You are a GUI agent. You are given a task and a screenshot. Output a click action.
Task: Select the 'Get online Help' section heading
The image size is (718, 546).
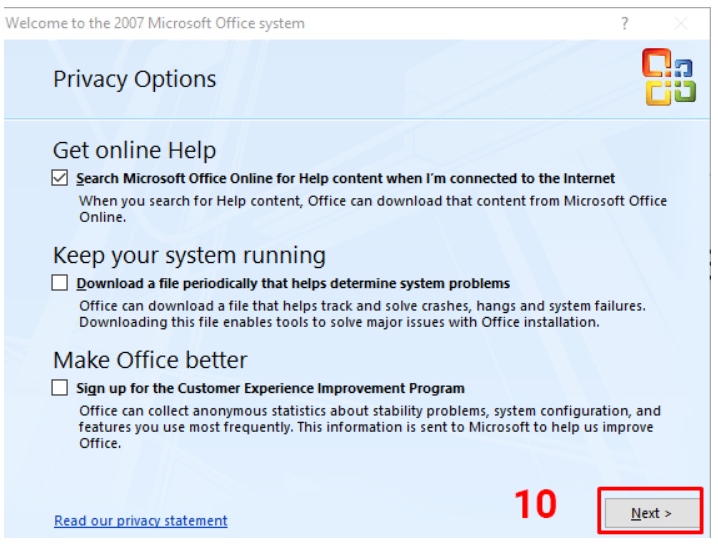tap(134, 150)
